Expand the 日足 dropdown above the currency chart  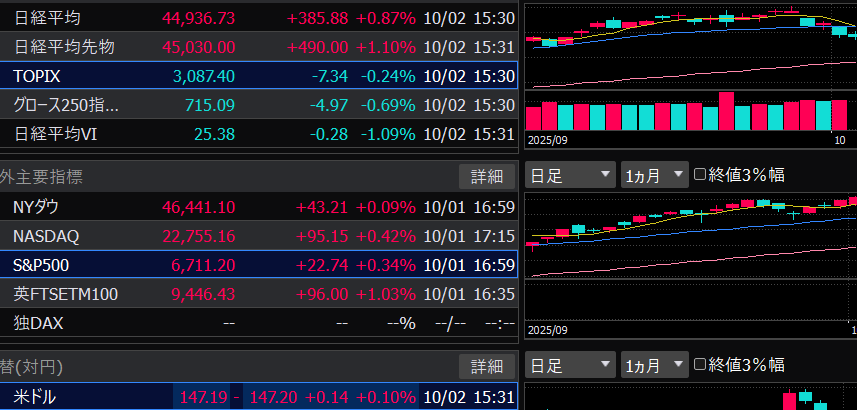[569, 365]
